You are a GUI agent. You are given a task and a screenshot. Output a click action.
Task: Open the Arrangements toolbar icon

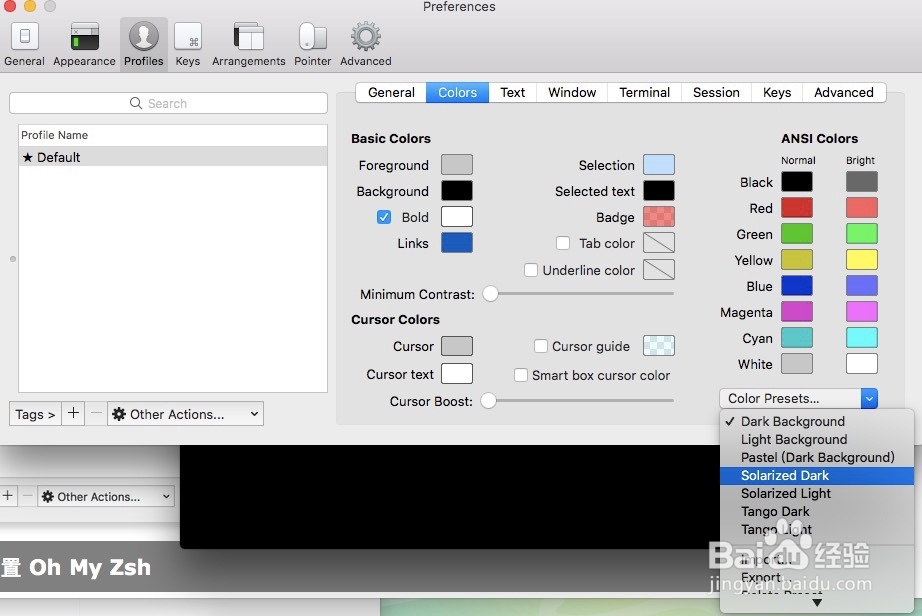pyautogui.click(x=248, y=44)
